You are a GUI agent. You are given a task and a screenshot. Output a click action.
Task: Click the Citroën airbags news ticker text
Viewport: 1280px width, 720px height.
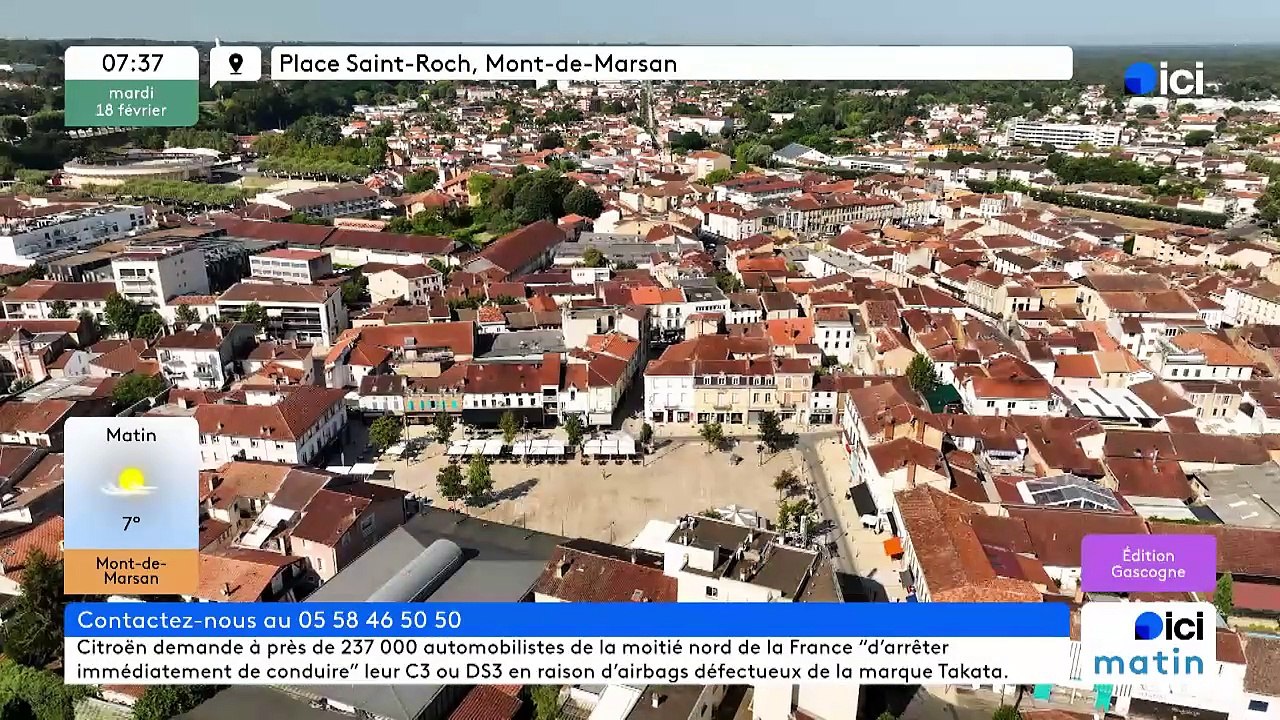click(x=542, y=659)
